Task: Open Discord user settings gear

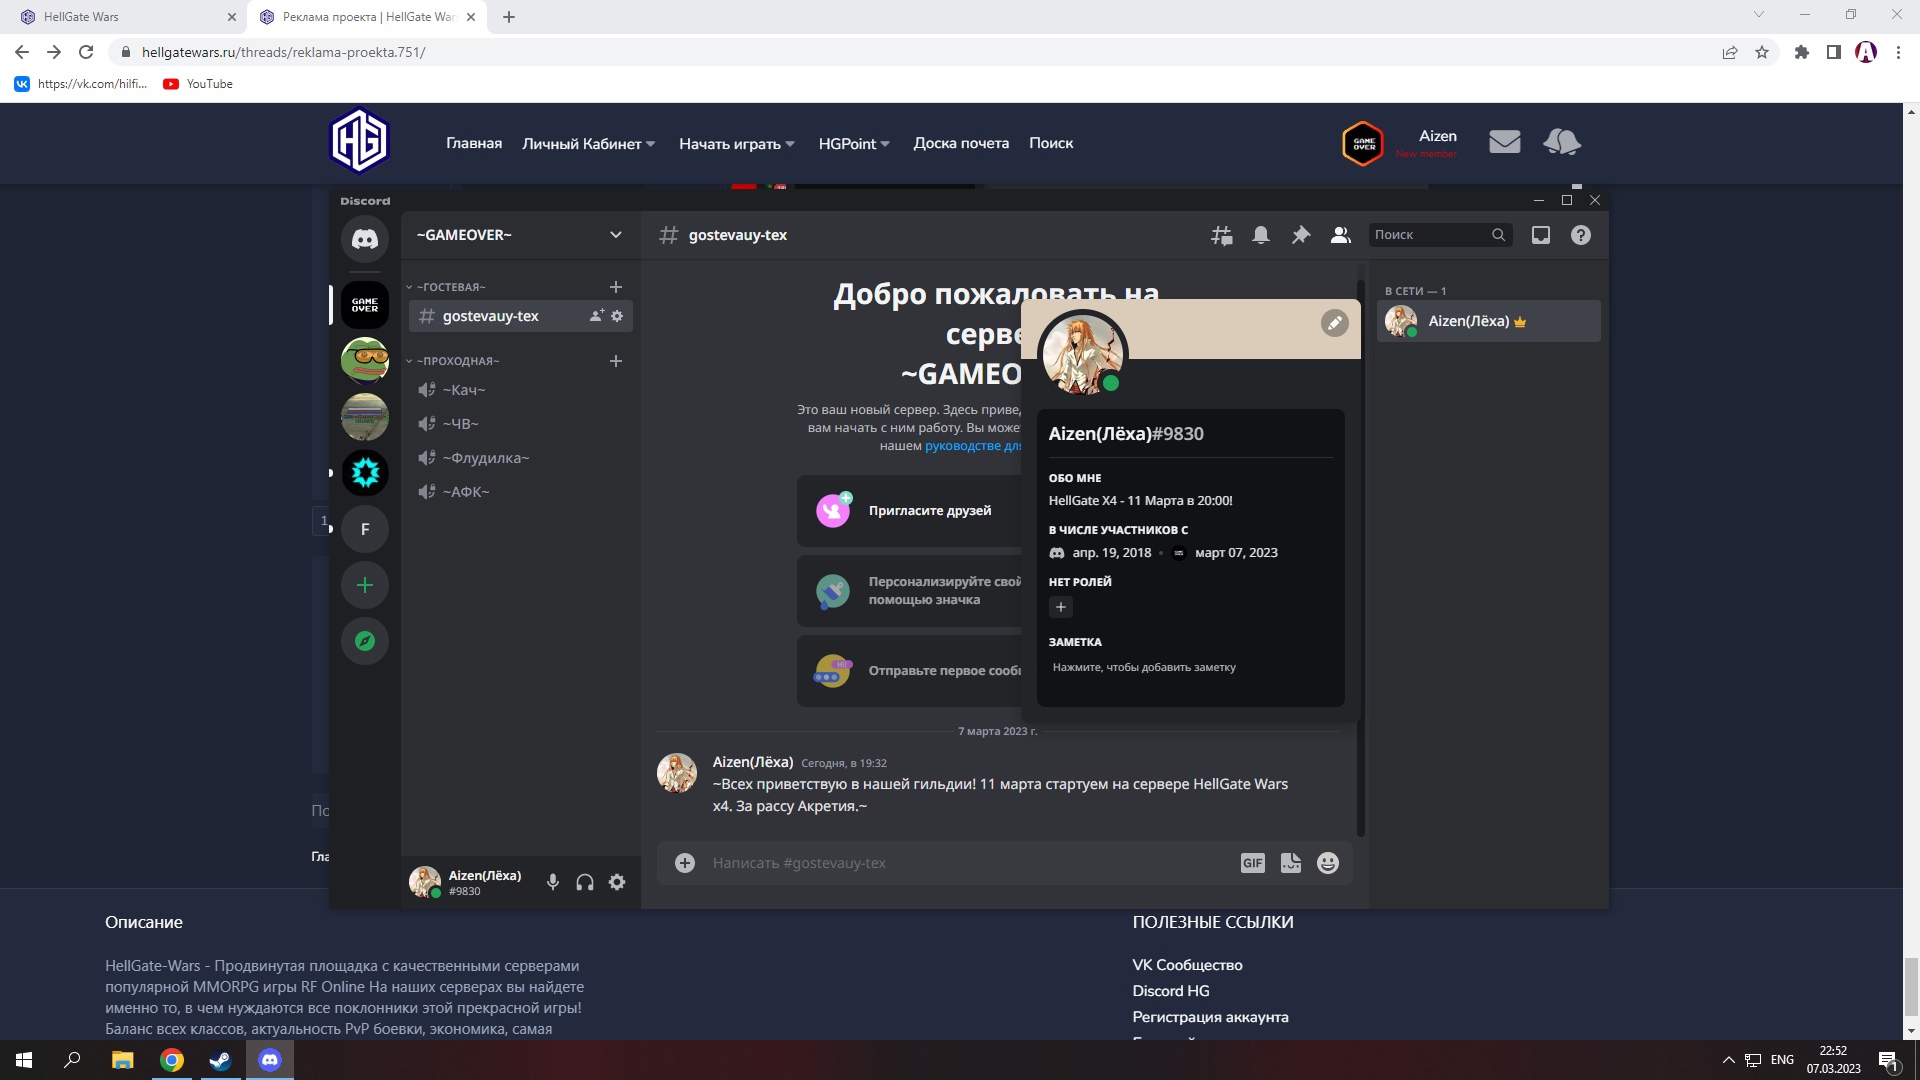Action: point(617,882)
